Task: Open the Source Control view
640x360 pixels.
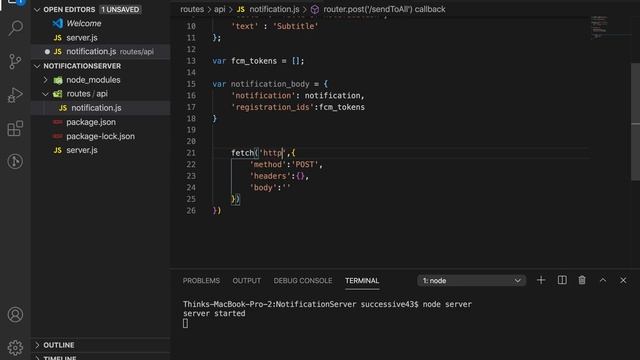Action: 16,62
